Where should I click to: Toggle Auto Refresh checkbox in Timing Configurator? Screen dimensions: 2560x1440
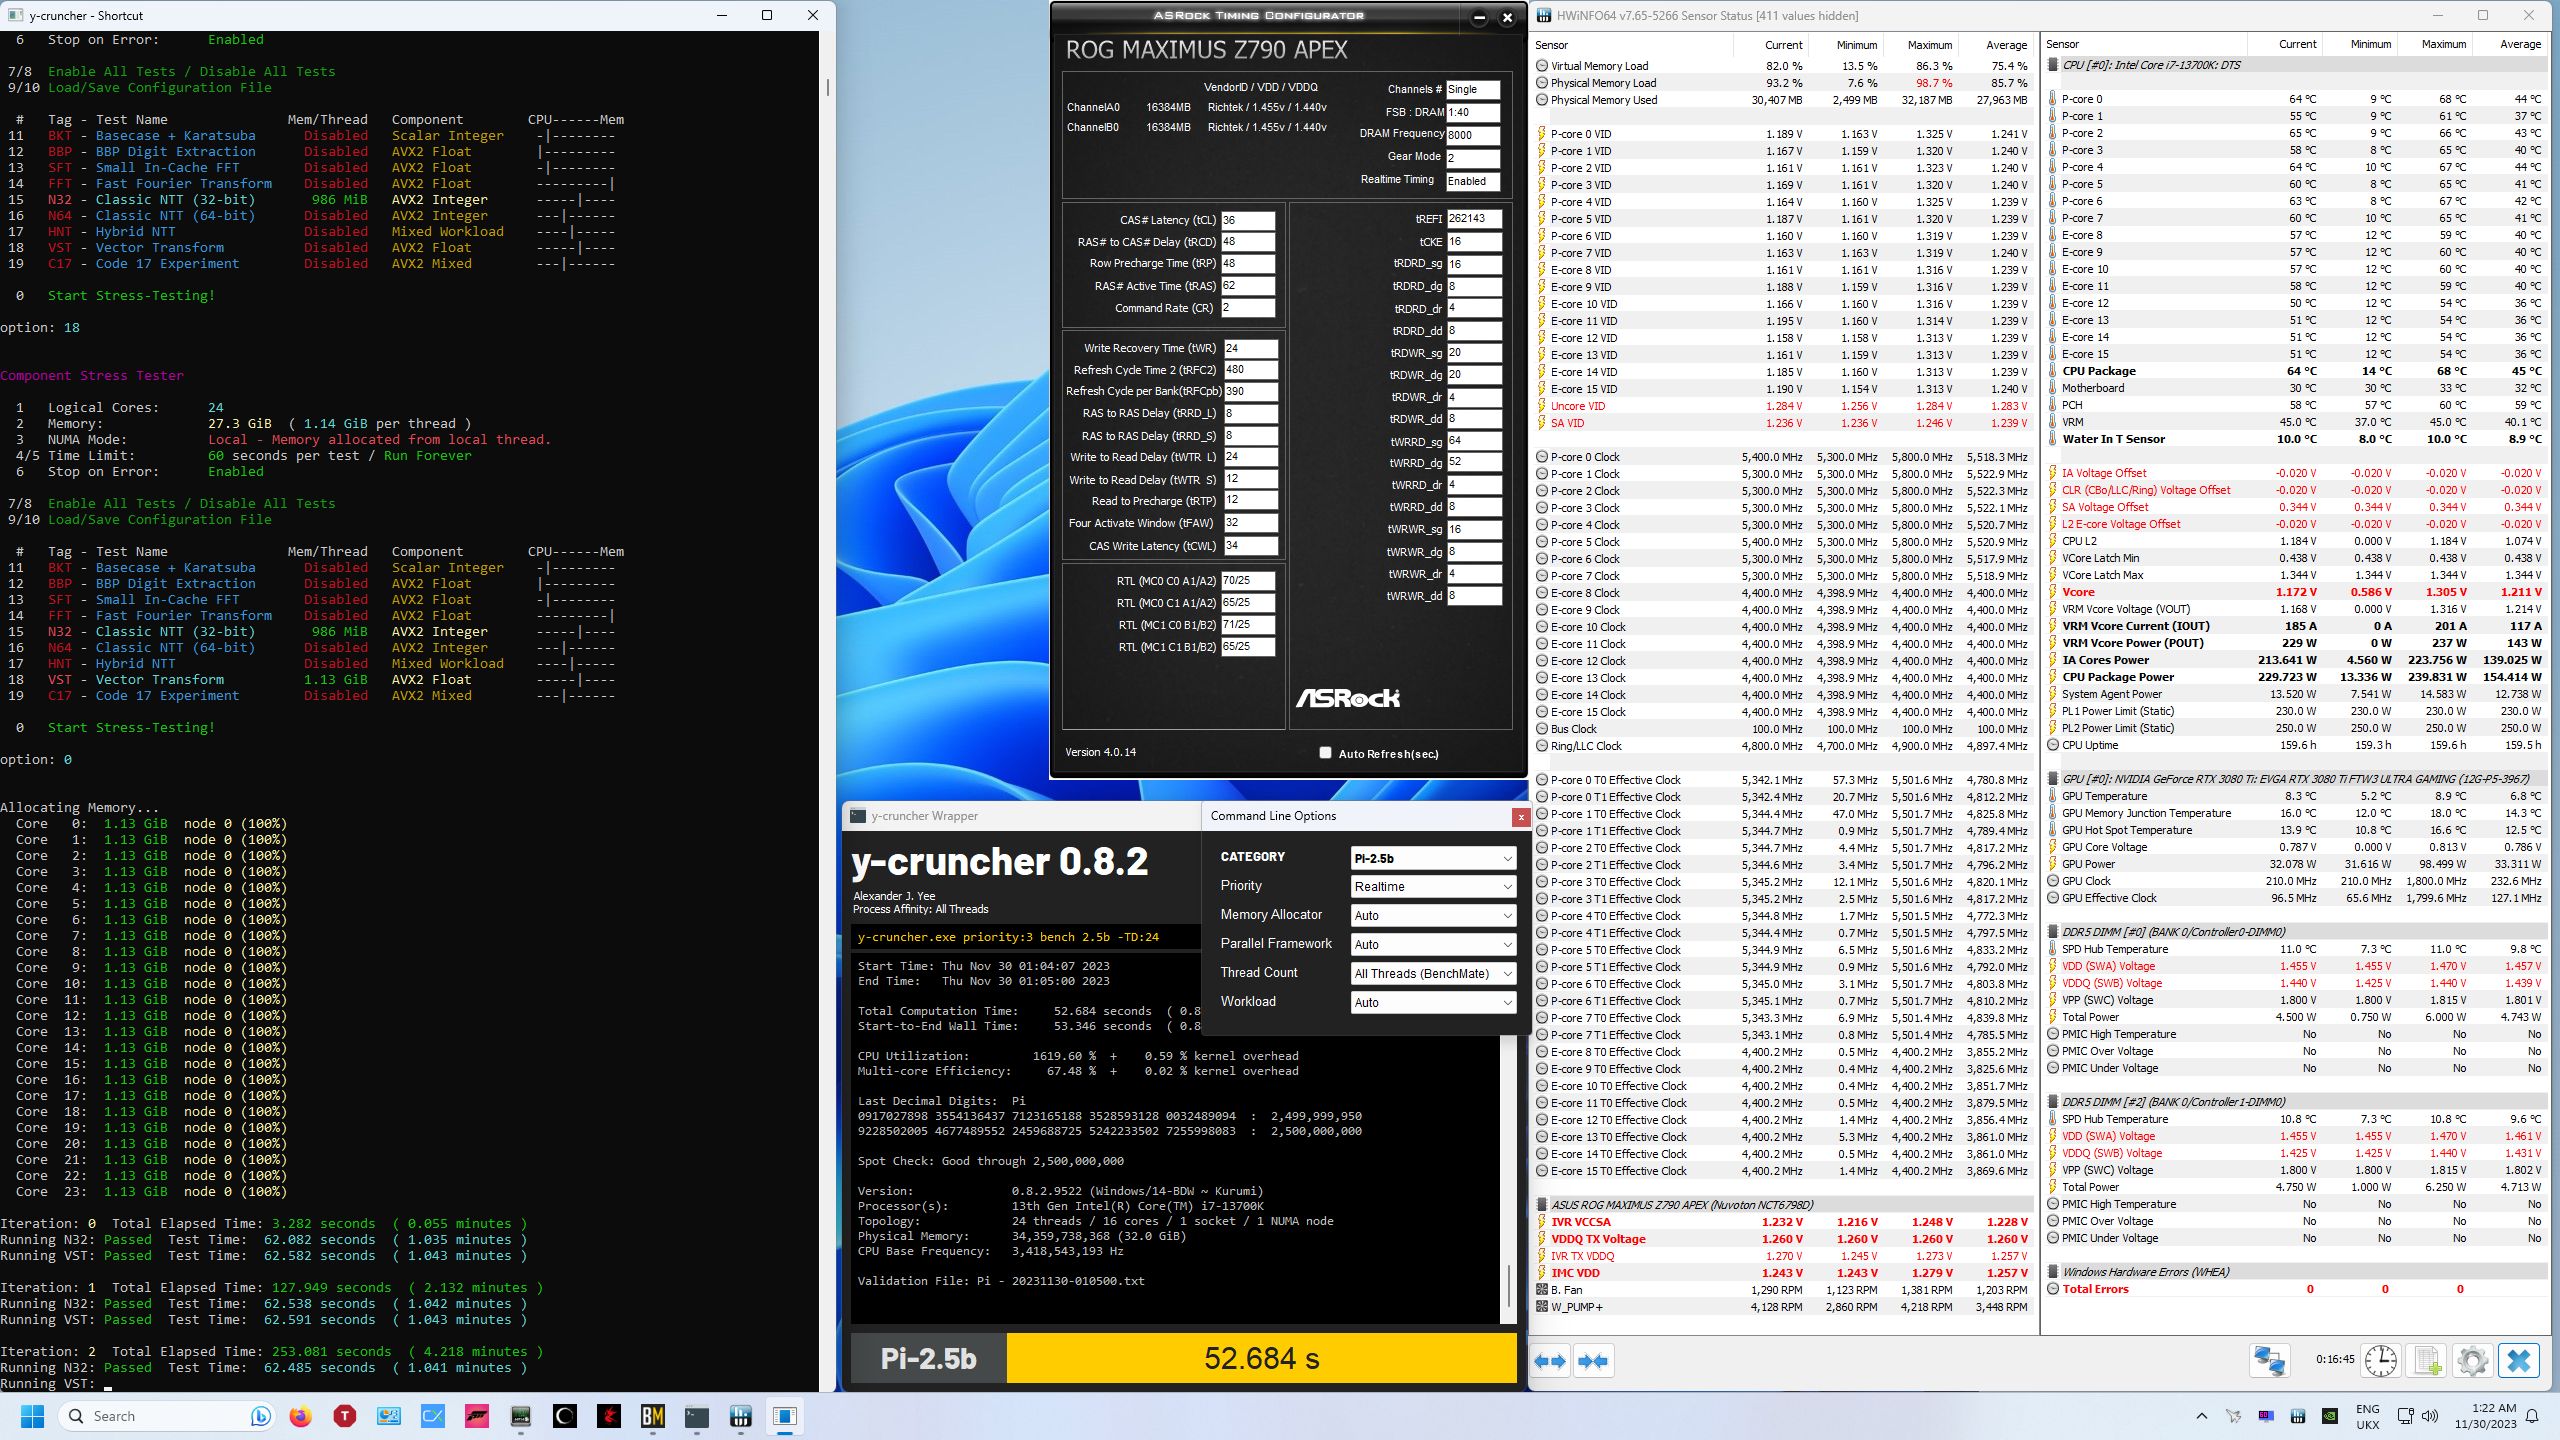point(1326,753)
